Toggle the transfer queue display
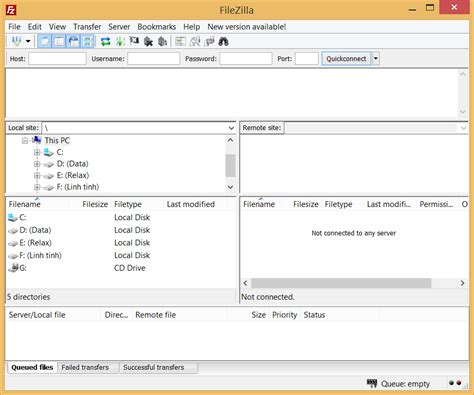474x395 pixels. pos(88,41)
